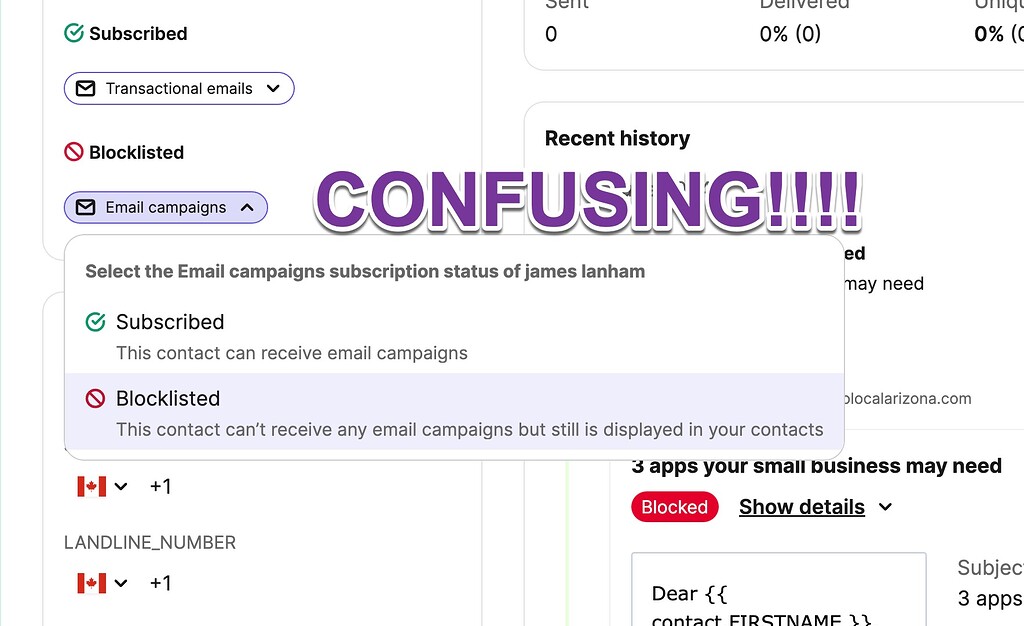Click the Show details link
The width and height of the screenshot is (1024, 626).
(800, 507)
